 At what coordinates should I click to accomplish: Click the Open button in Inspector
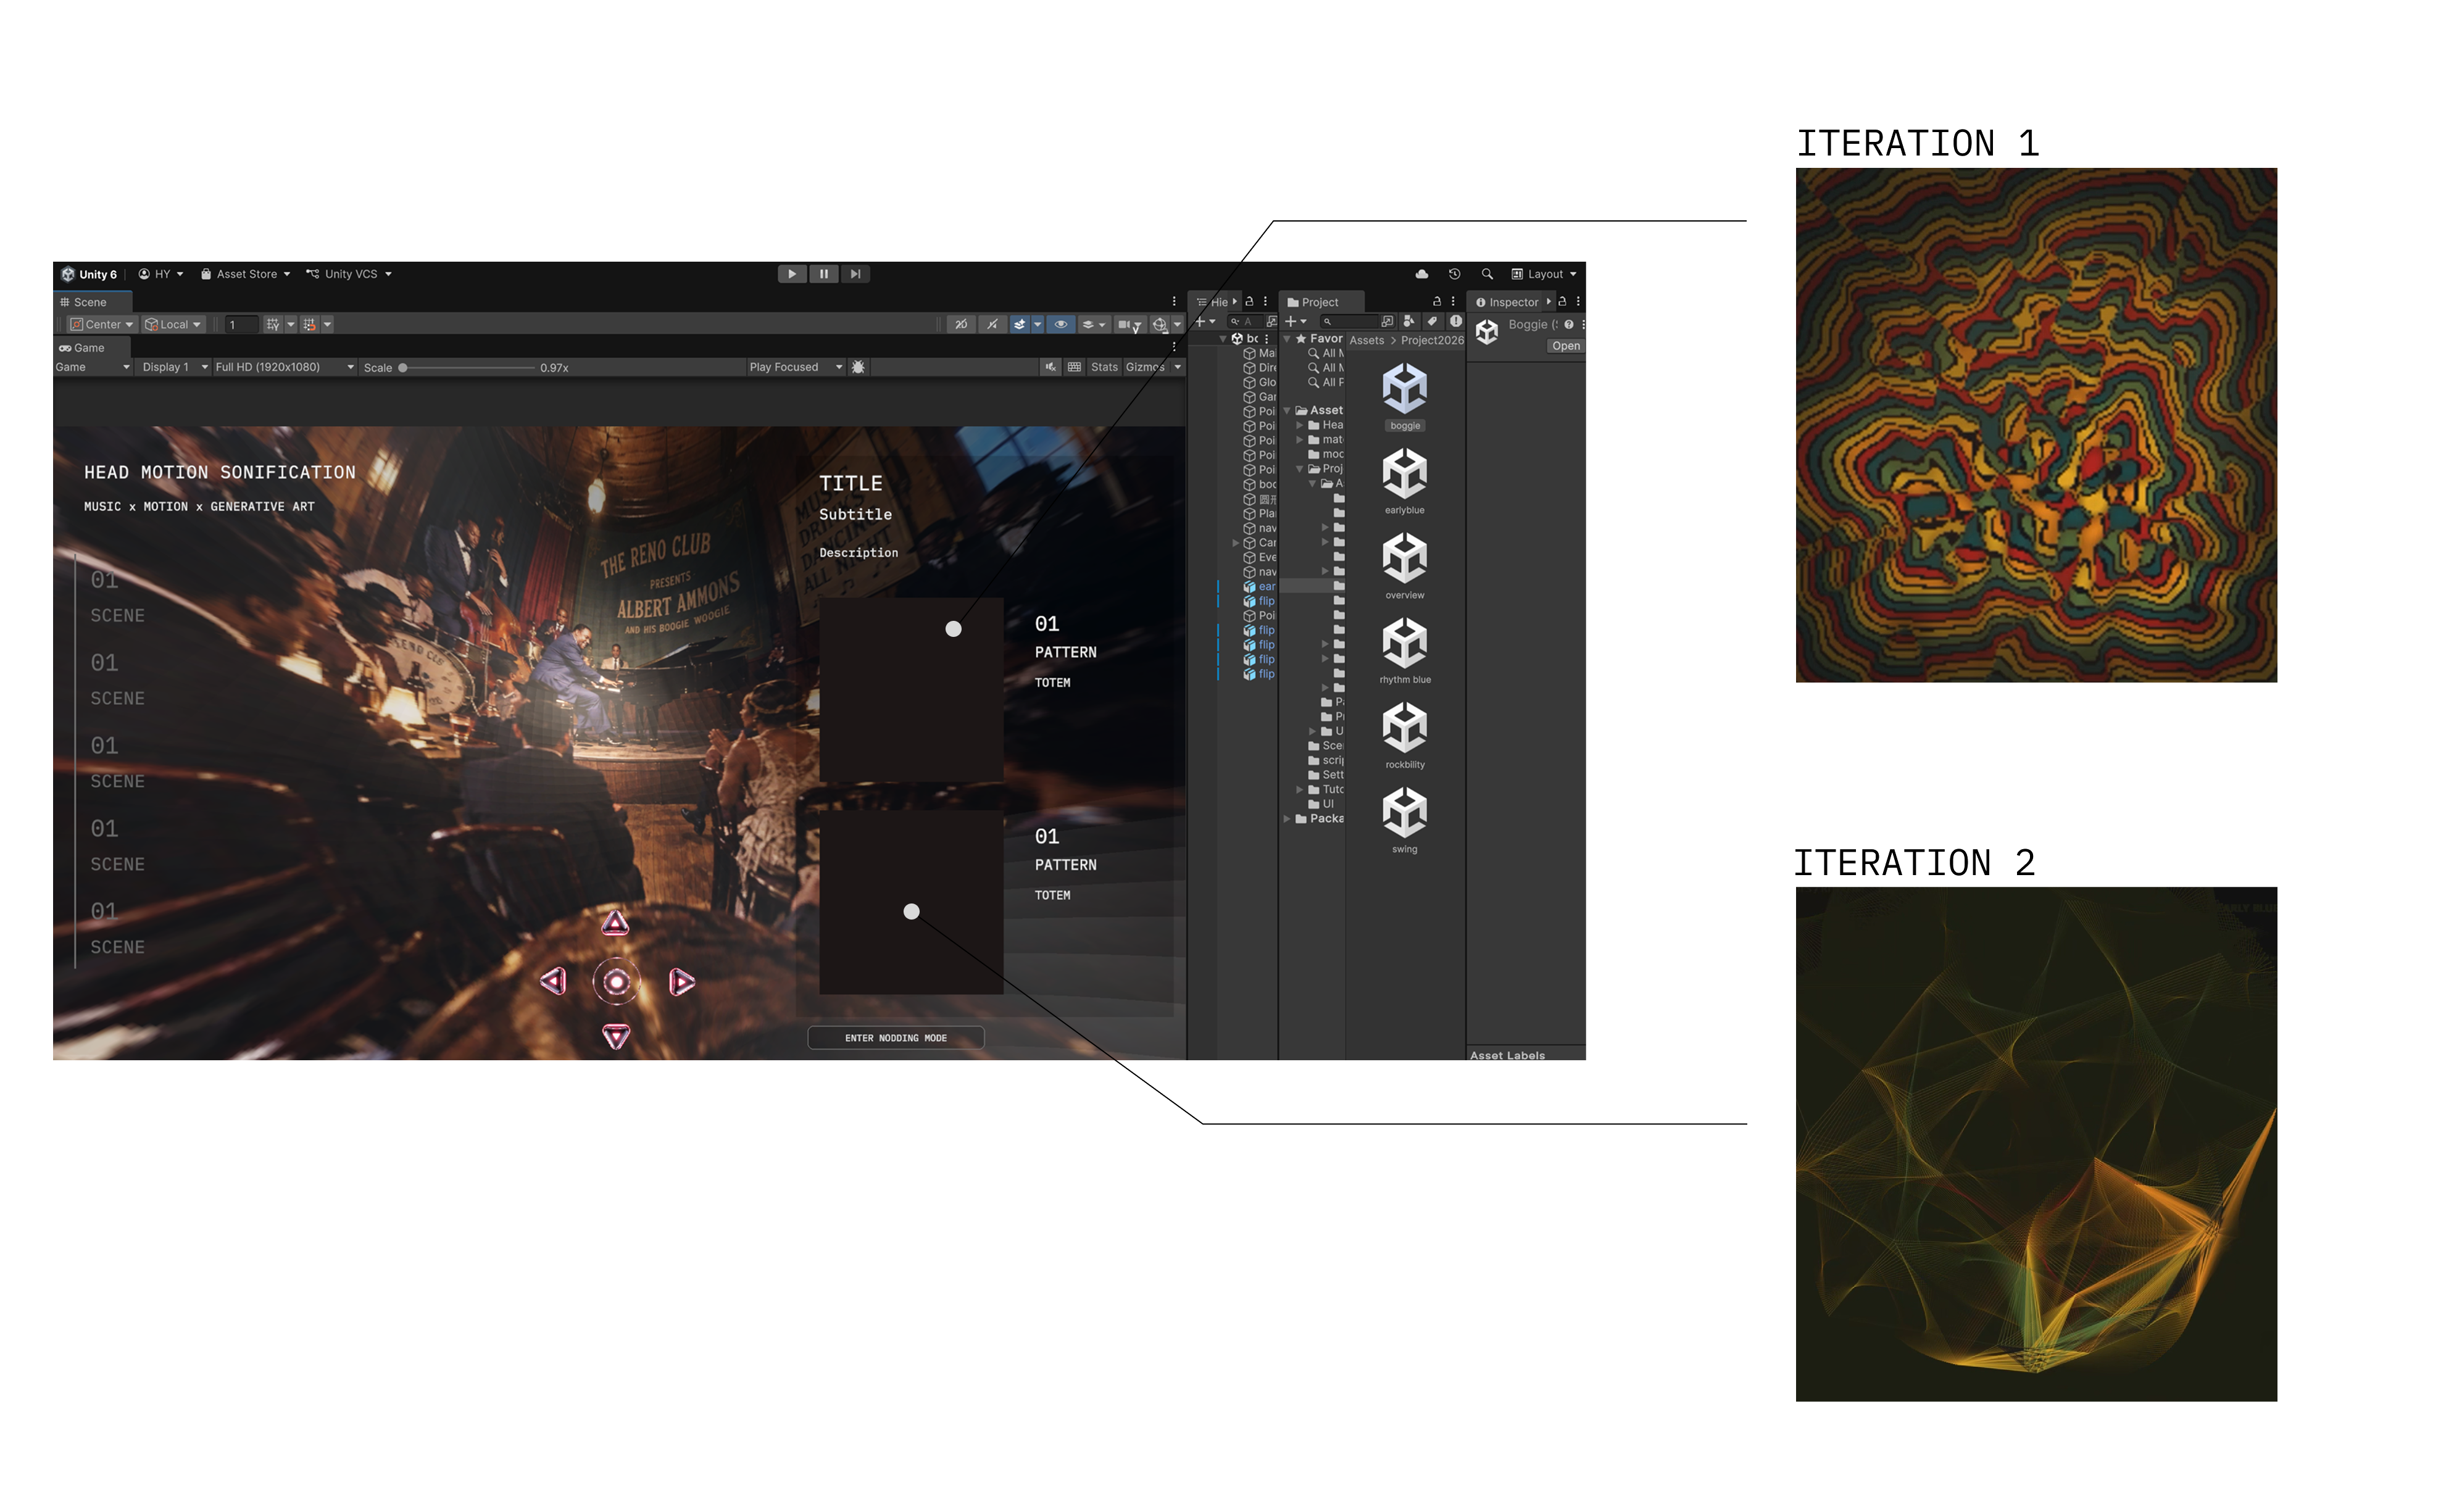[1566, 346]
